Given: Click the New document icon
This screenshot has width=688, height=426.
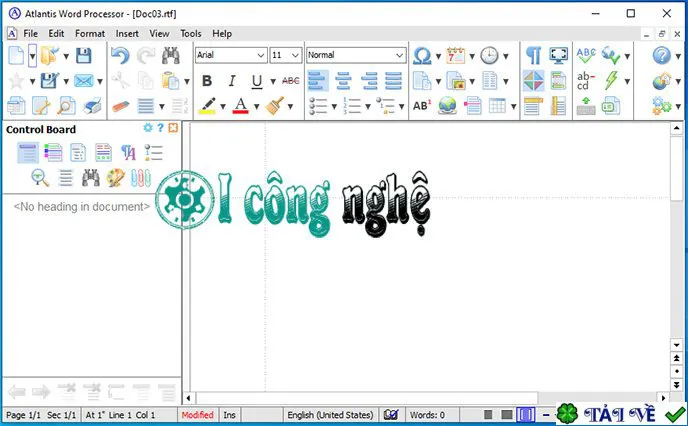Looking at the screenshot, I should (x=16, y=56).
